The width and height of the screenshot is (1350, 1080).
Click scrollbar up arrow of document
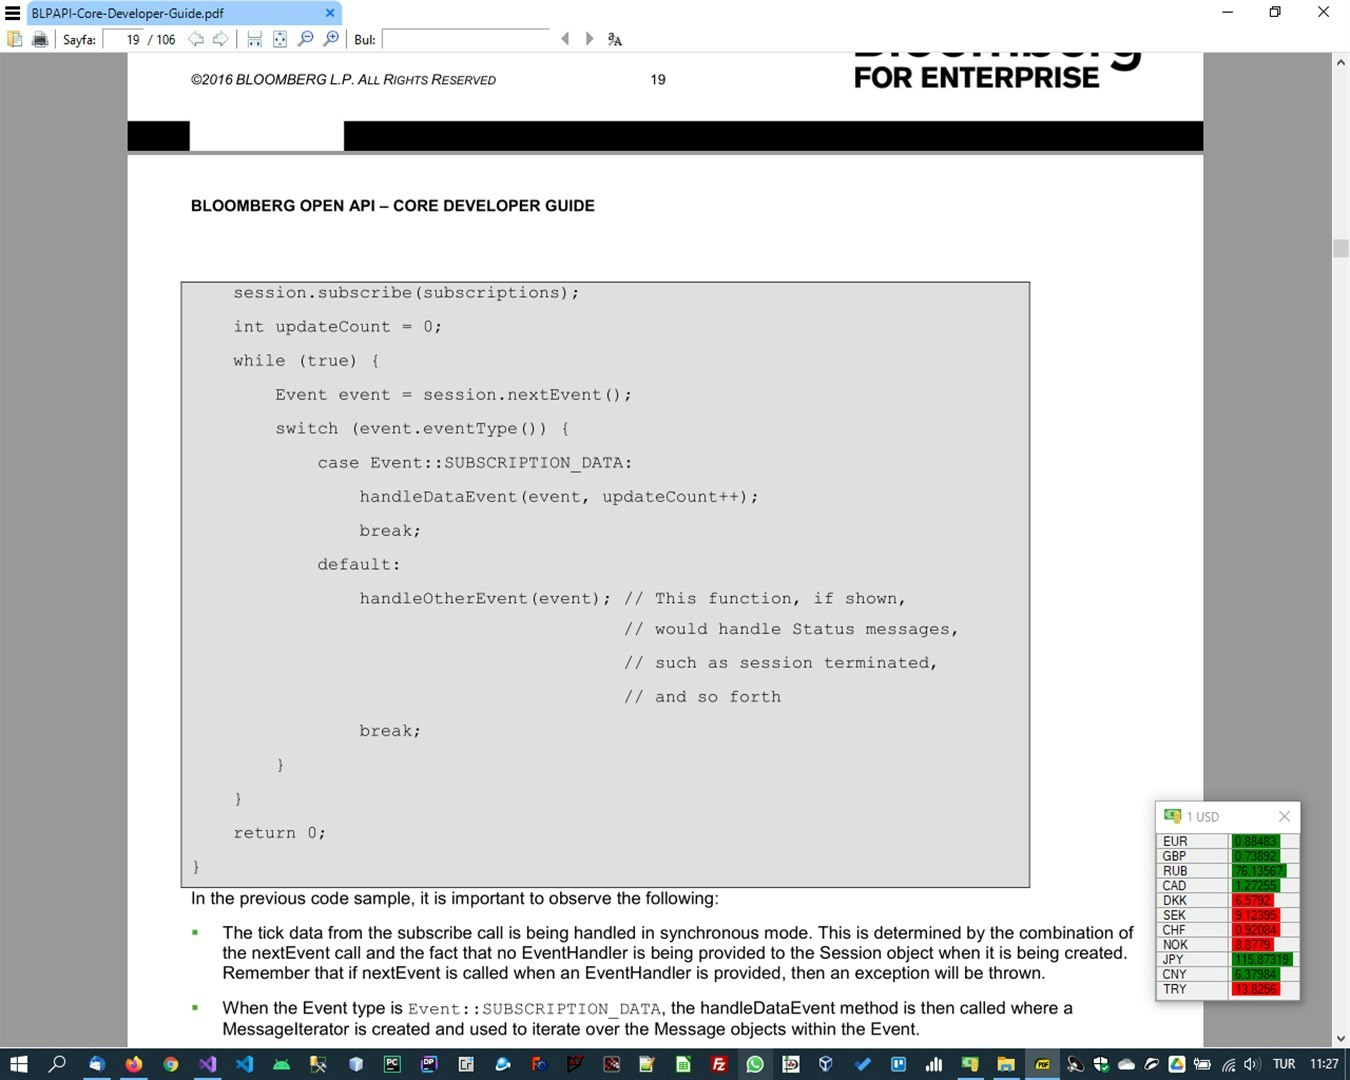click(x=1341, y=62)
